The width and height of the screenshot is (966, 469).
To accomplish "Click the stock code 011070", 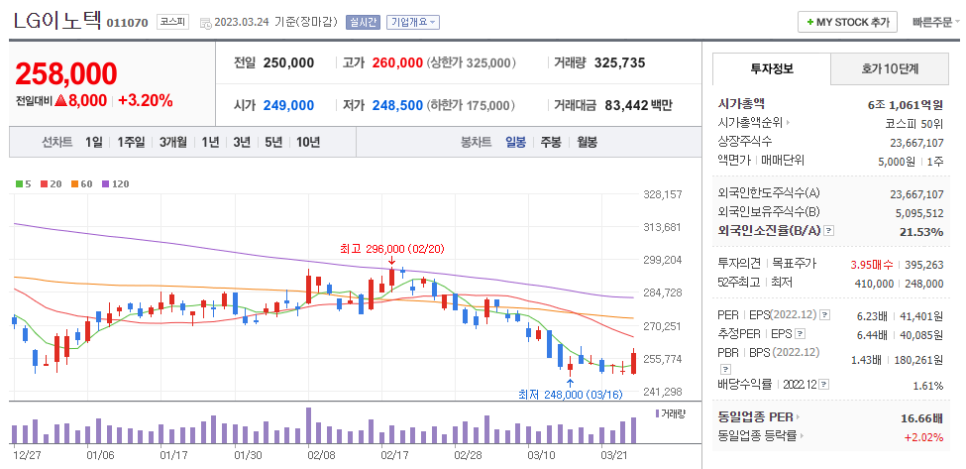I will (128, 23).
